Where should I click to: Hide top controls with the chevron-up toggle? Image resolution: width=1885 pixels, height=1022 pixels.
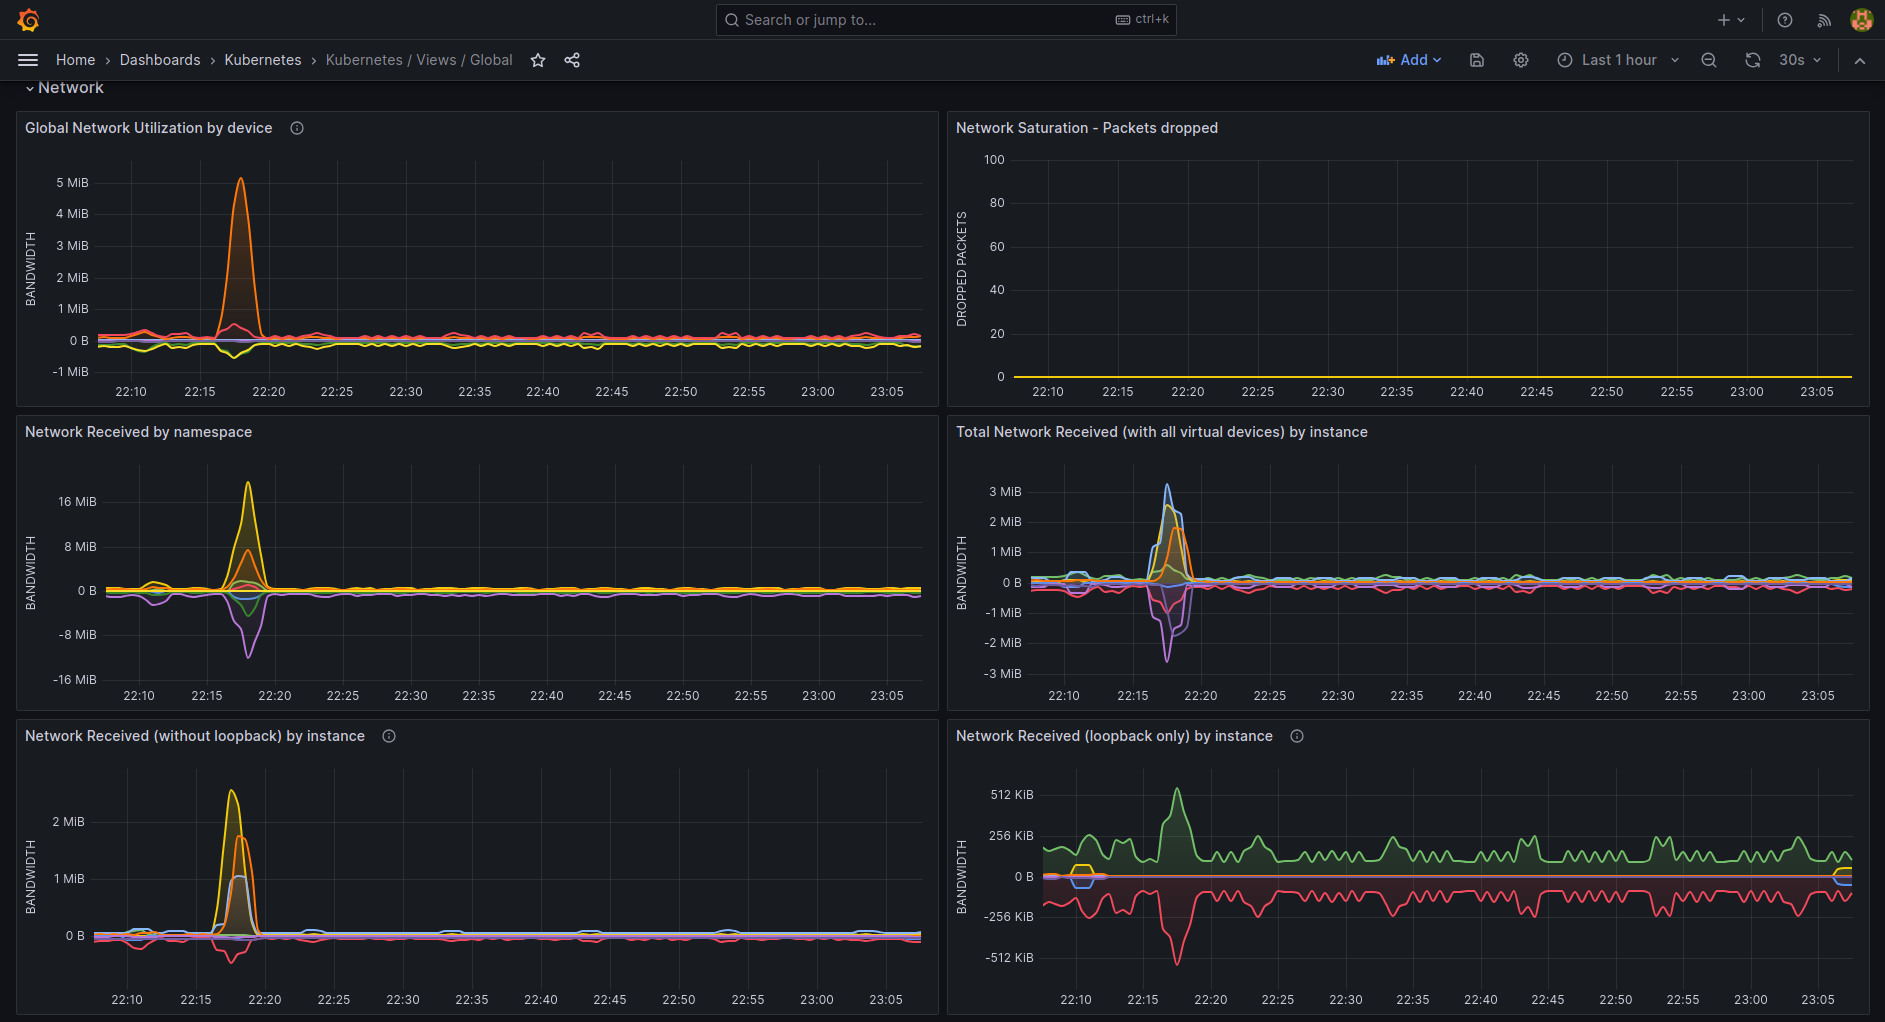[x=1860, y=60]
